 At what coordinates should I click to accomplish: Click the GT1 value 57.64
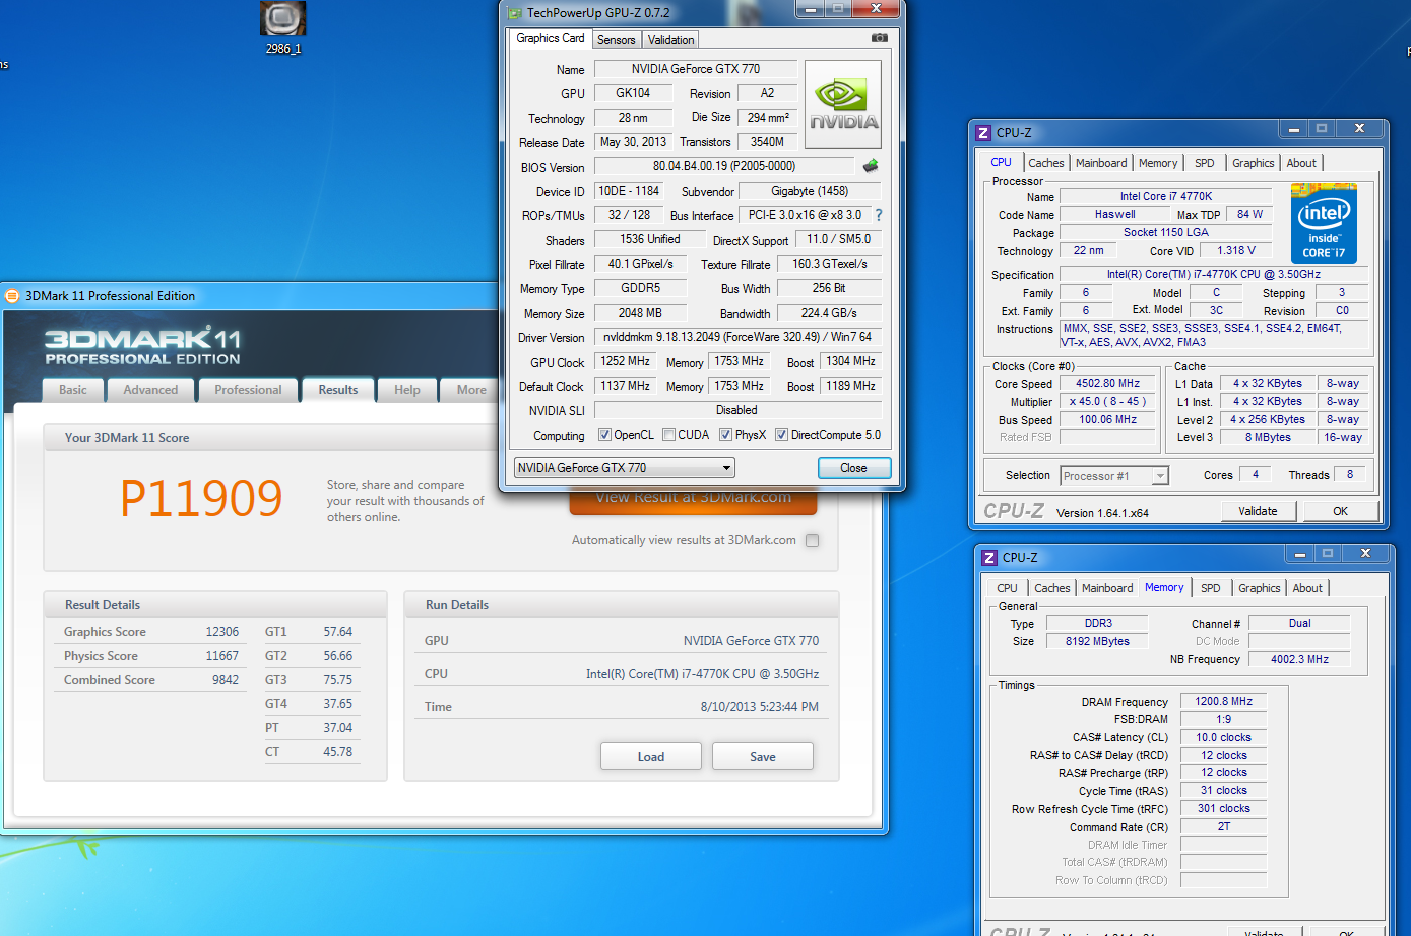coord(337,632)
